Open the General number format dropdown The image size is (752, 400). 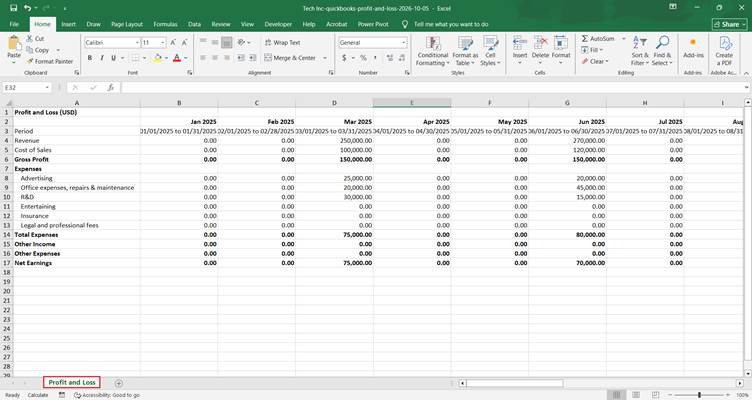pos(403,43)
